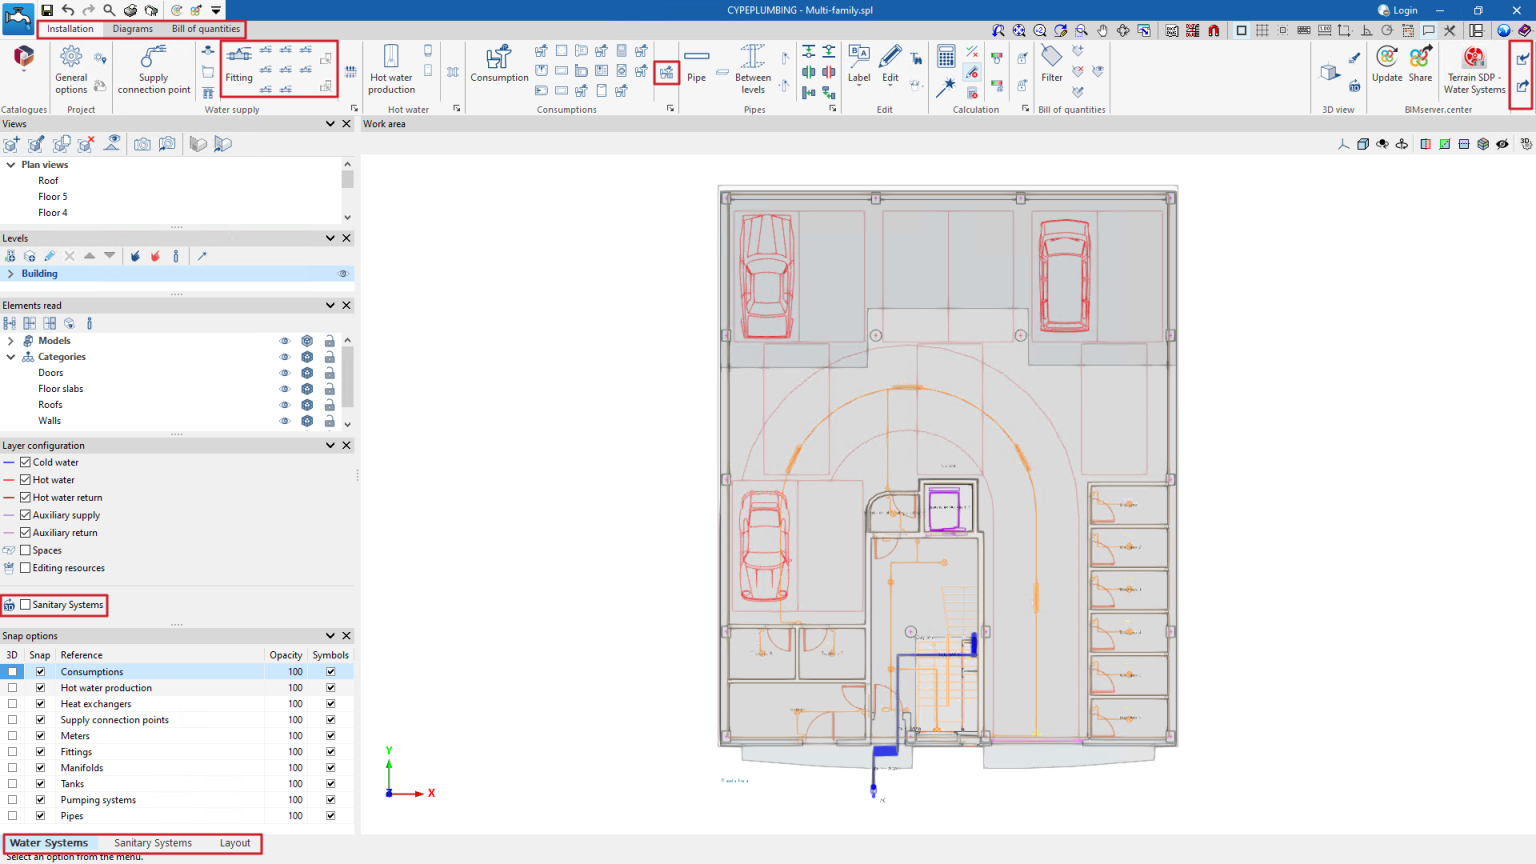Open Terrain SDP - Water Systems
This screenshot has width=1536, height=864.
coord(1474,69)
